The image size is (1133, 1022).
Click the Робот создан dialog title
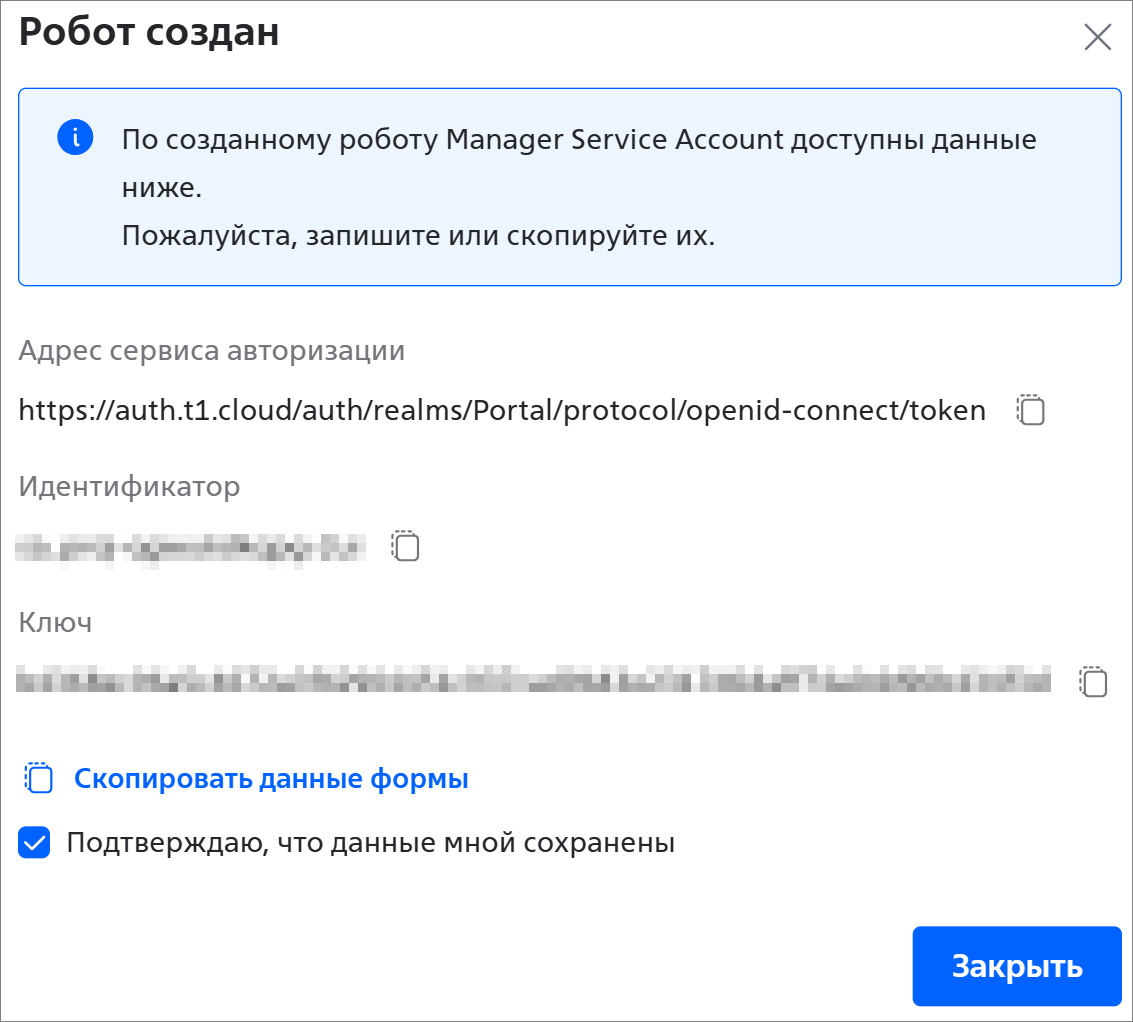(x=149, y=33)
